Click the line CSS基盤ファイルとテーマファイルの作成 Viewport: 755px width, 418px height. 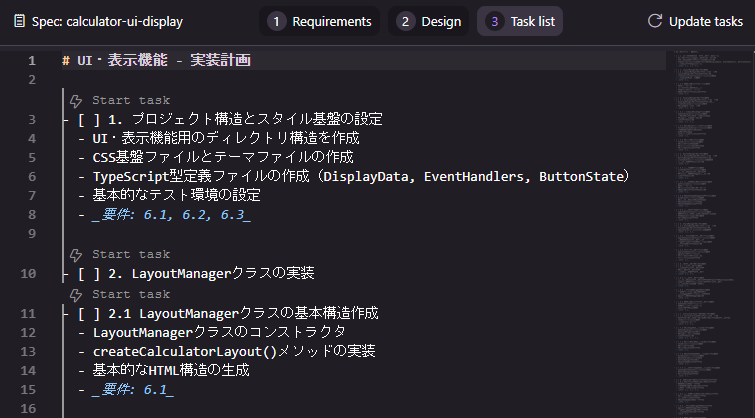[x=223, y=157]
